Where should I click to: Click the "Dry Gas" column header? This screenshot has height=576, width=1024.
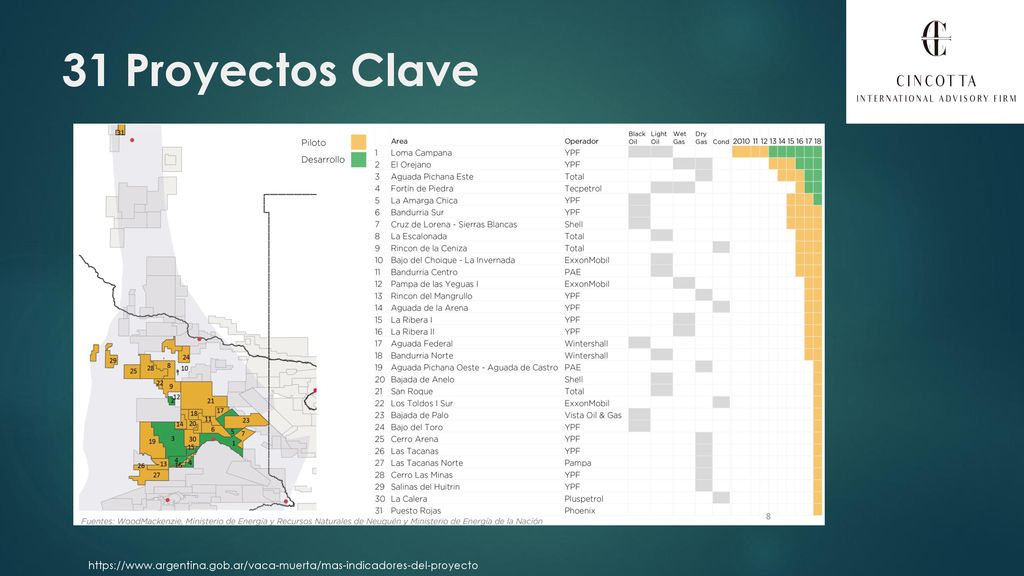[x=701, y=138]
